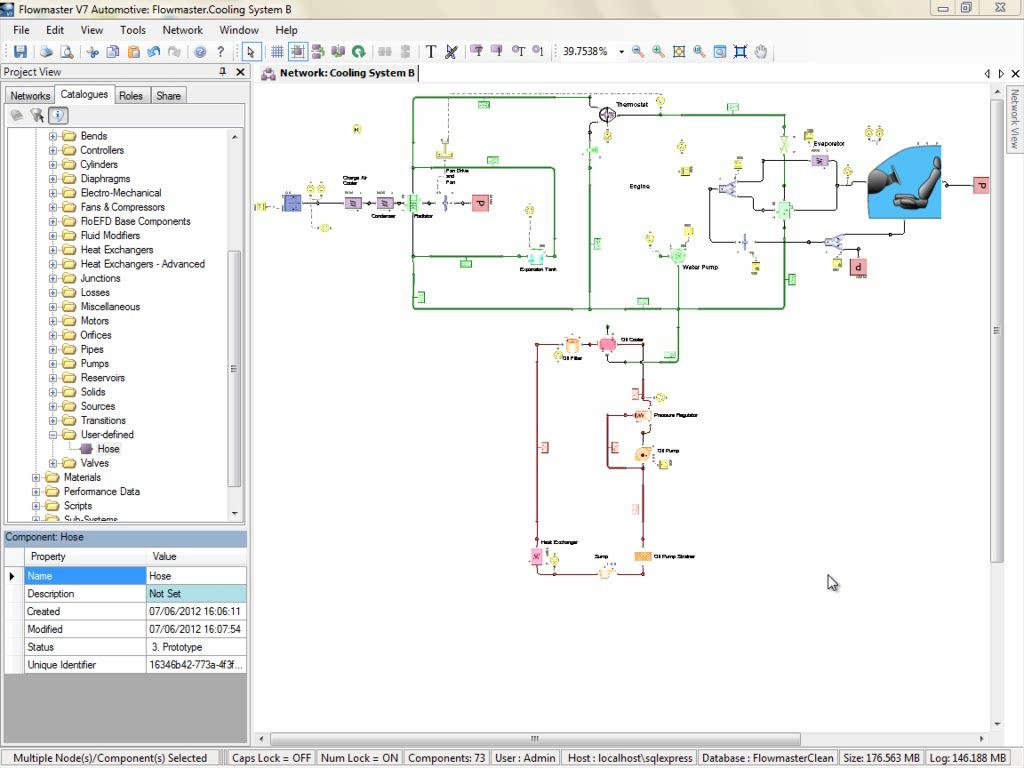Image resolution: width=1024 pixels, height=768 pixels.
Task: Switch to the Networks tab
Action: [29, 95]
